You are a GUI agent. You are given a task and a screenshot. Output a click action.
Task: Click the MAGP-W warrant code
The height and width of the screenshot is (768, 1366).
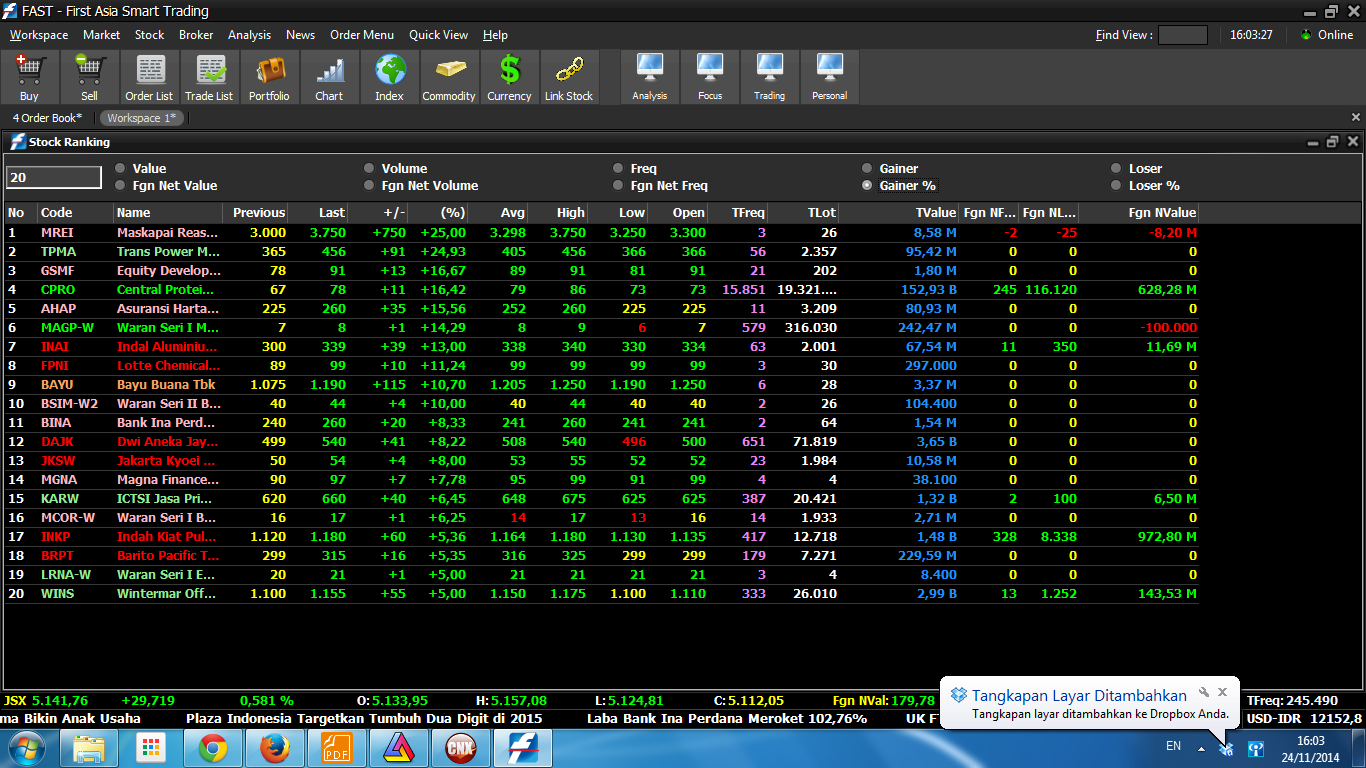[67, 327]
